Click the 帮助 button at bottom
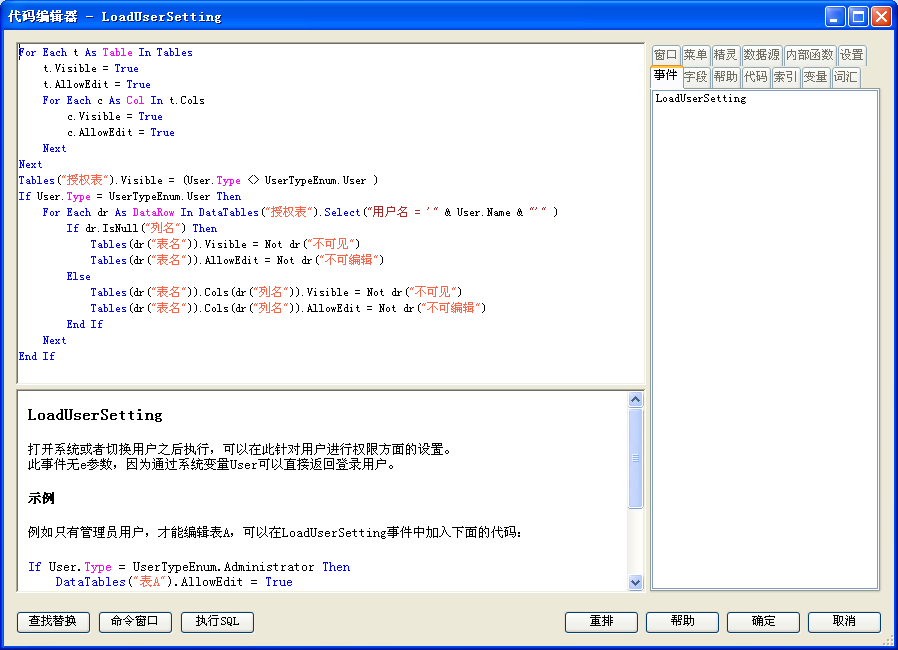 (x=682, y=621)
